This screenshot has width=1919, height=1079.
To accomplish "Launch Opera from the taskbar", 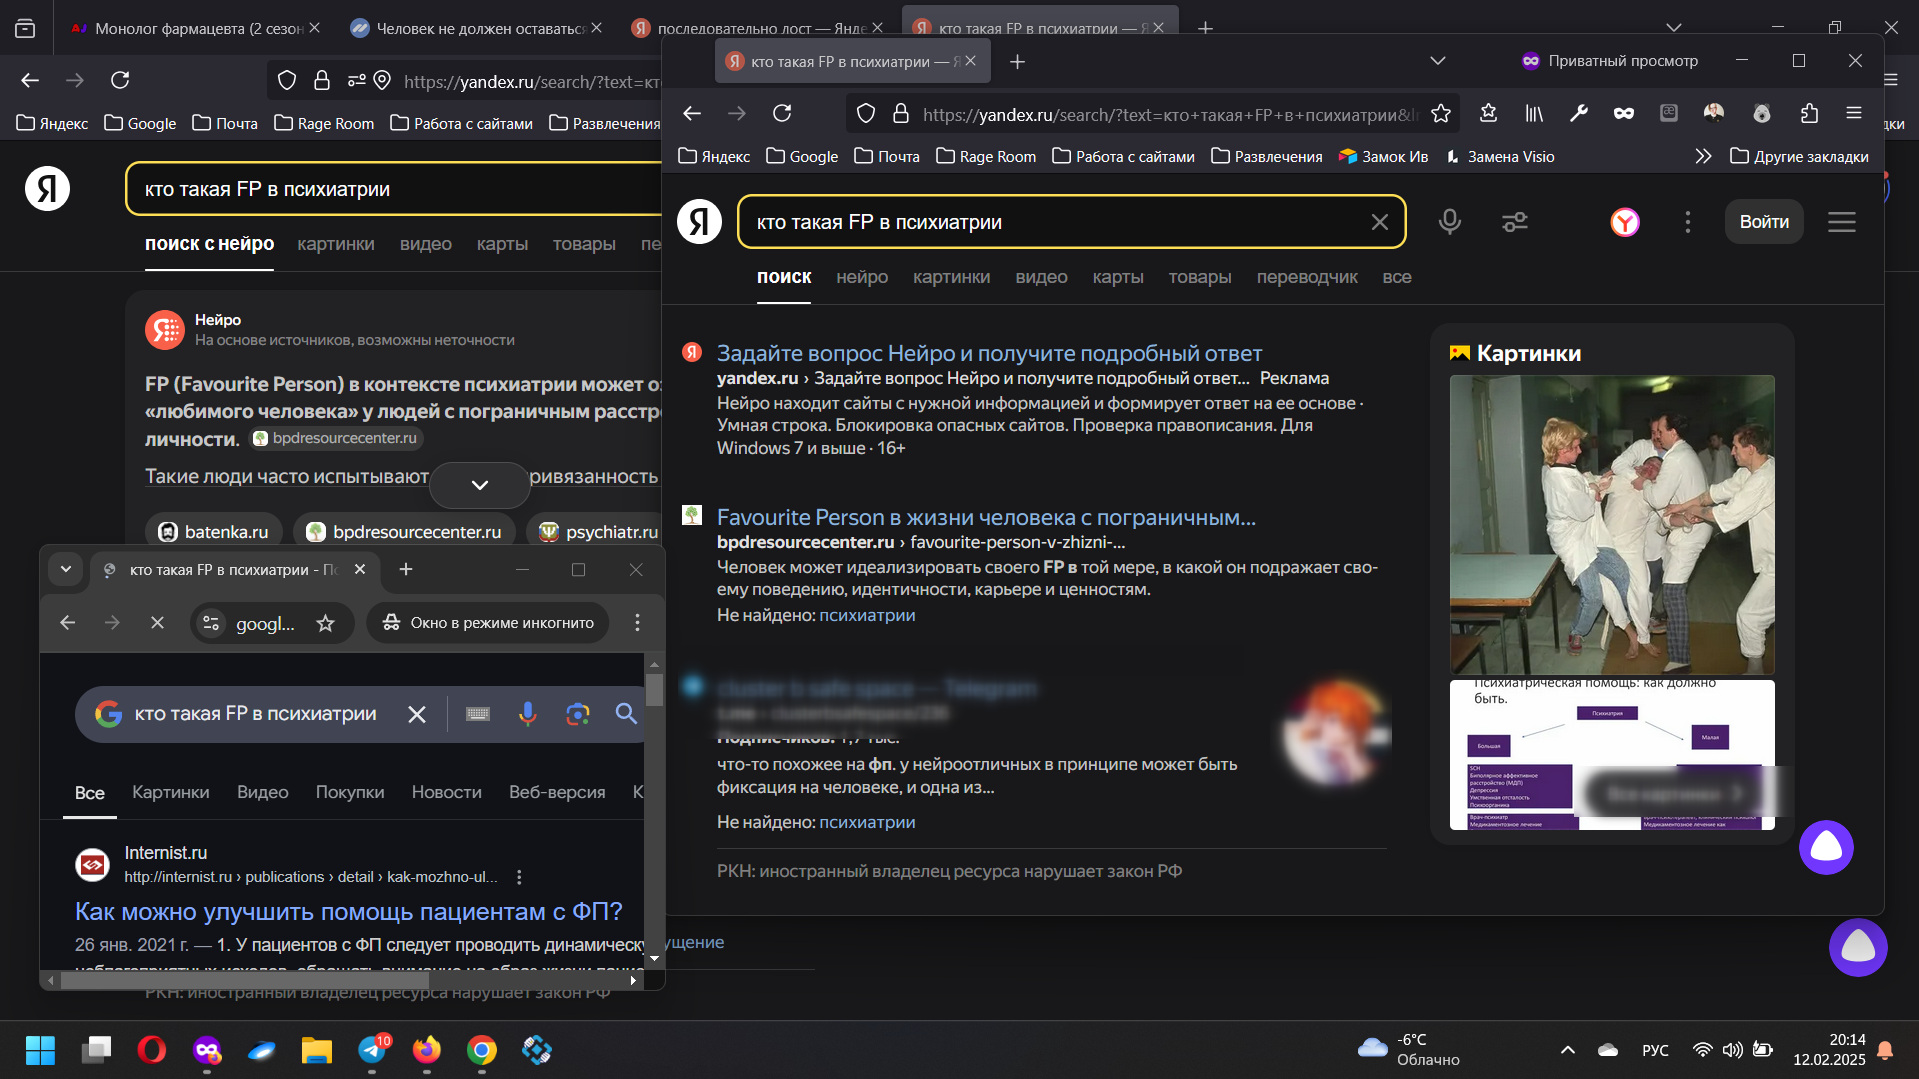I will point(152,1050).
